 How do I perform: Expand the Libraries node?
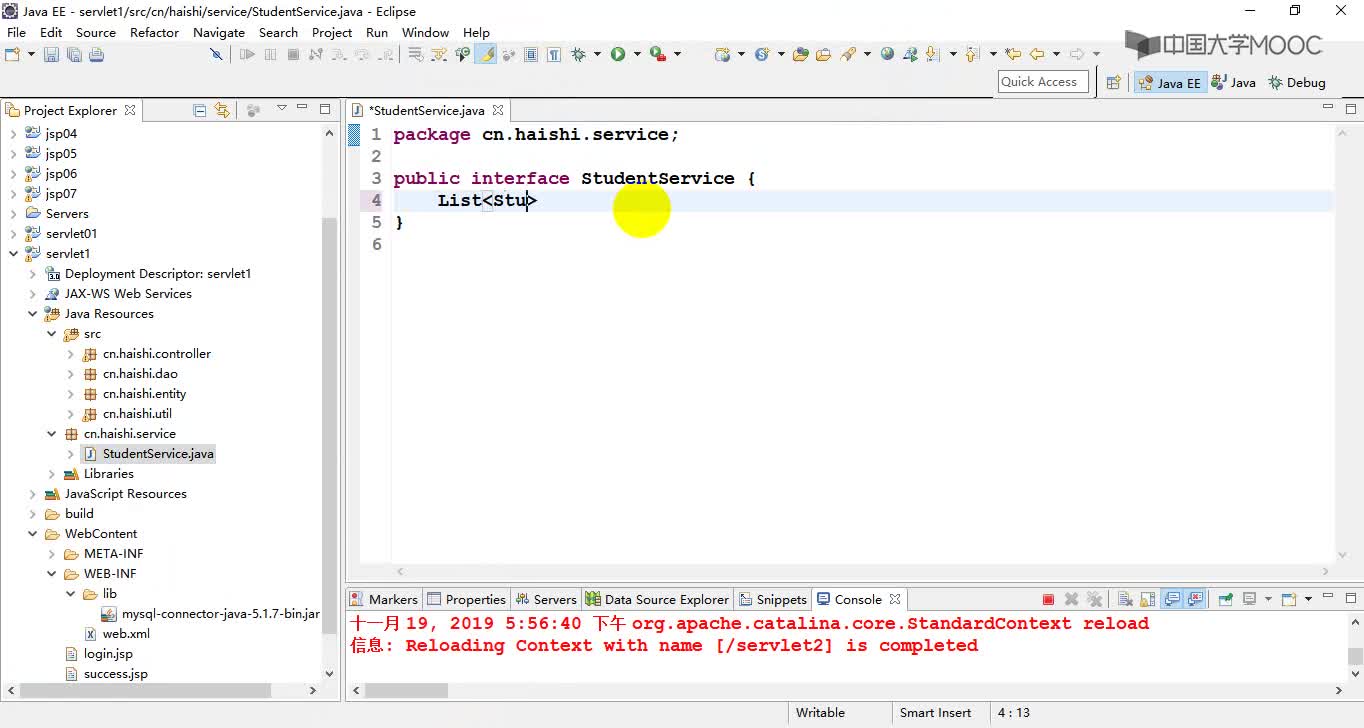[51, 474]
